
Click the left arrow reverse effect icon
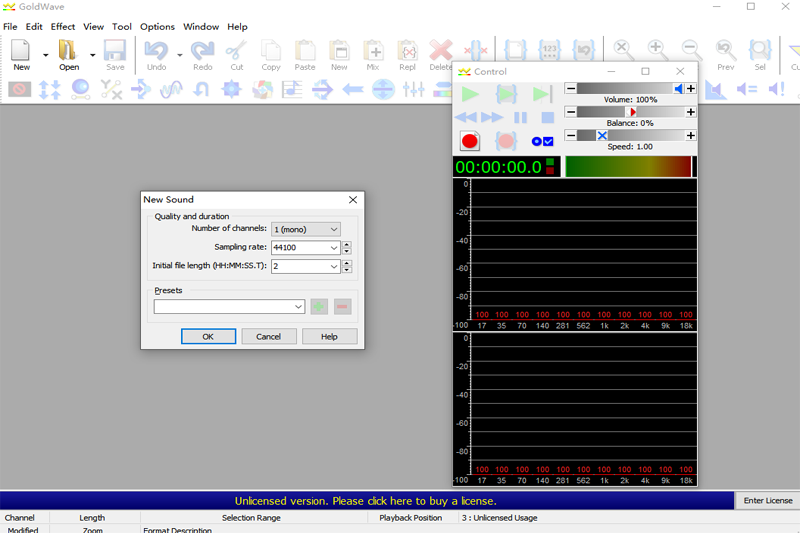coord(353,89)
